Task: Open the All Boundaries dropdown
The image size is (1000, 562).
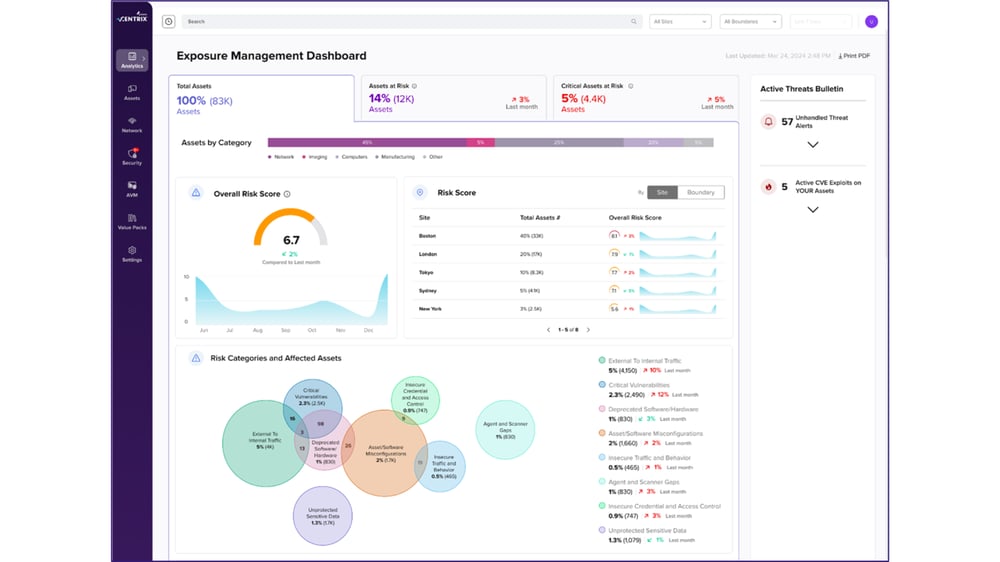Action: pos(750,21)
